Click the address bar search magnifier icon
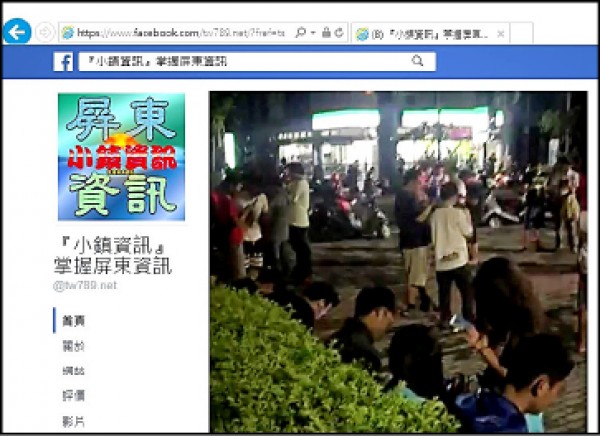Image resolution: width=600 pixels, height=436 pixels. coord(299,33)
